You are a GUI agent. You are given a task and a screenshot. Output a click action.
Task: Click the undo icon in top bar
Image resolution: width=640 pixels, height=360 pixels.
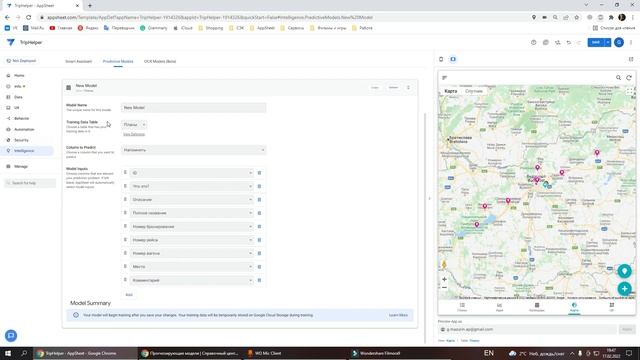click(x=569, y=42)
